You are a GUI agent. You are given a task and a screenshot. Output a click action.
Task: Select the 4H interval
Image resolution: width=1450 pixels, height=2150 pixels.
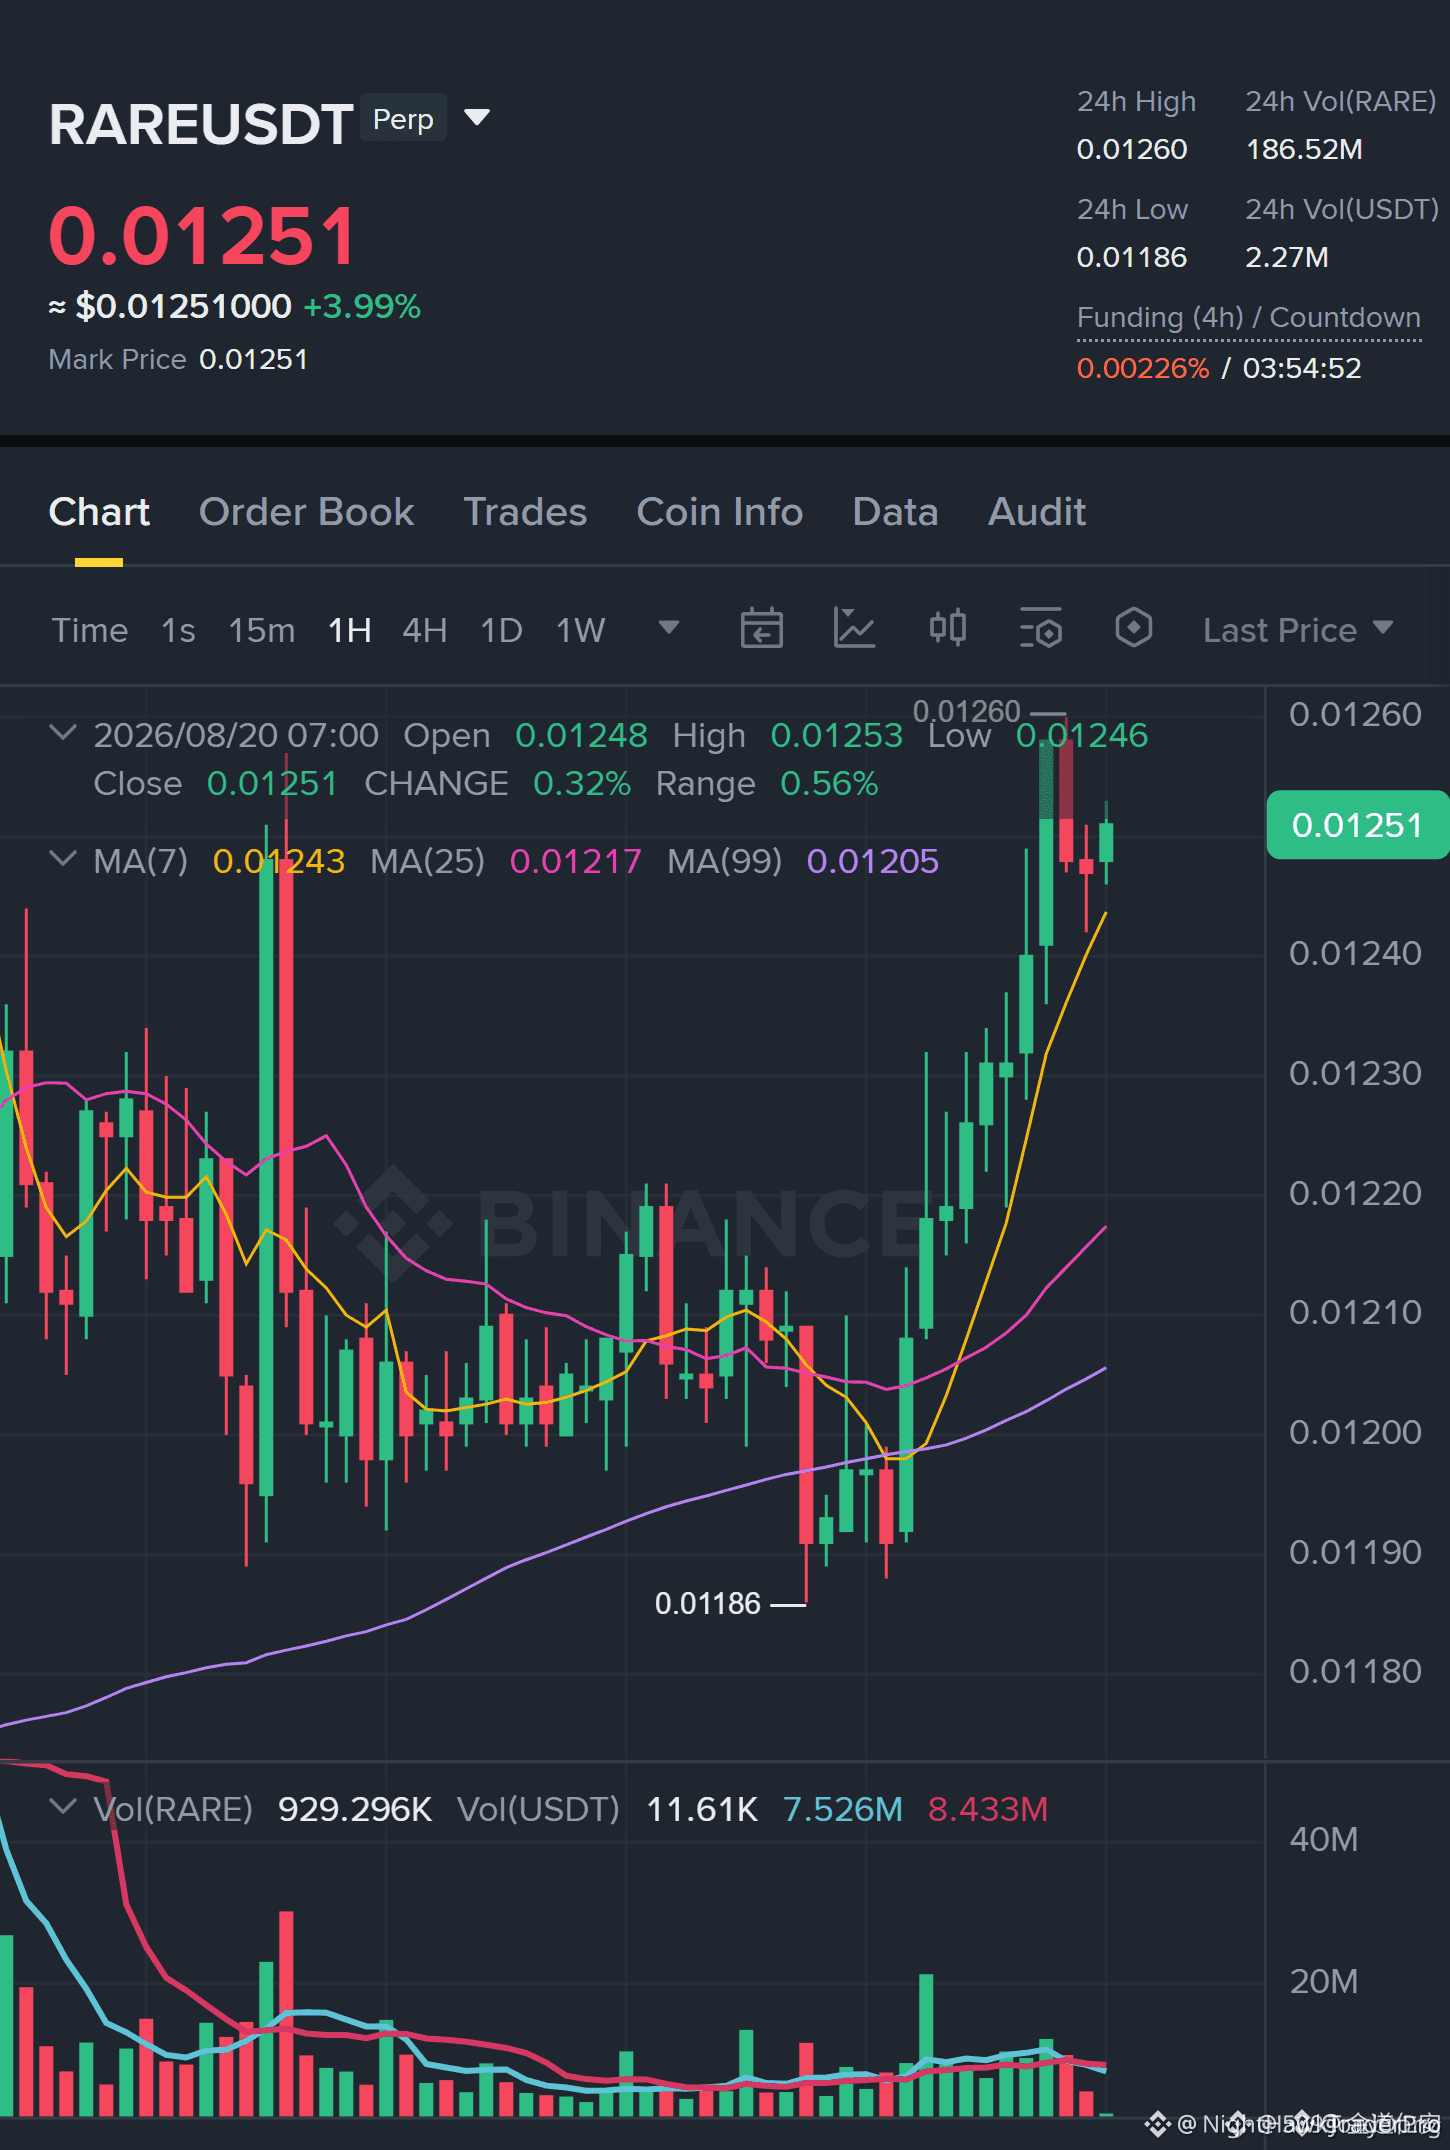pyautogui.click(x=425, y=630)
